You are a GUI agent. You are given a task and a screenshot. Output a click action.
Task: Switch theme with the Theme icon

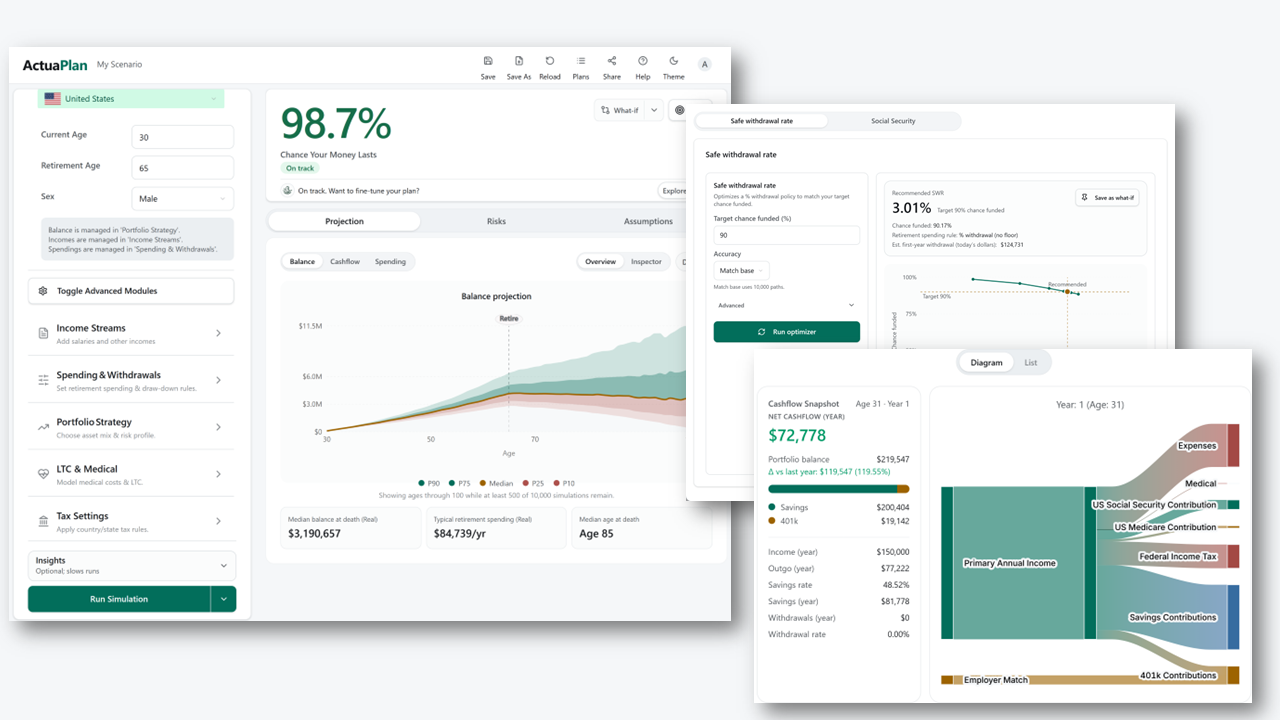tap(673, 62)
